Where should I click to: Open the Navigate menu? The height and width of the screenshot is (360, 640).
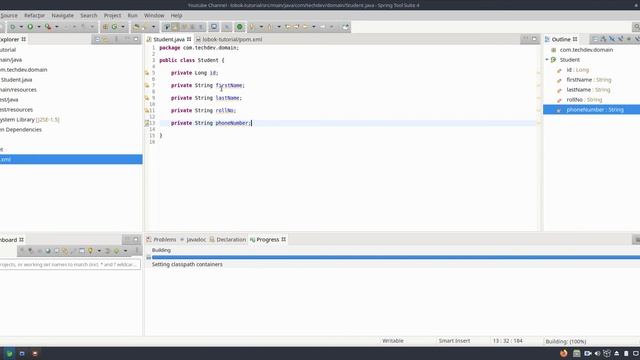pos(62,16)
